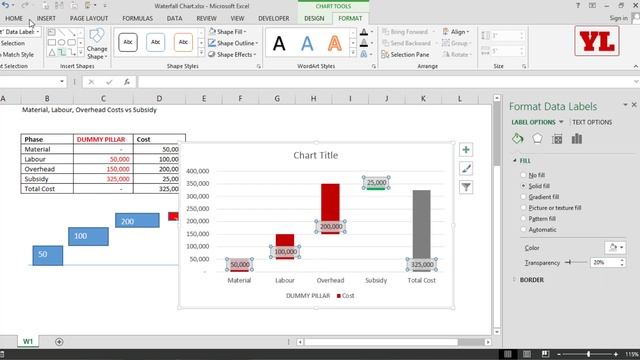640x360 pixels.
Task: Open the Shape Outline menu
Action: tap(233, 43)
